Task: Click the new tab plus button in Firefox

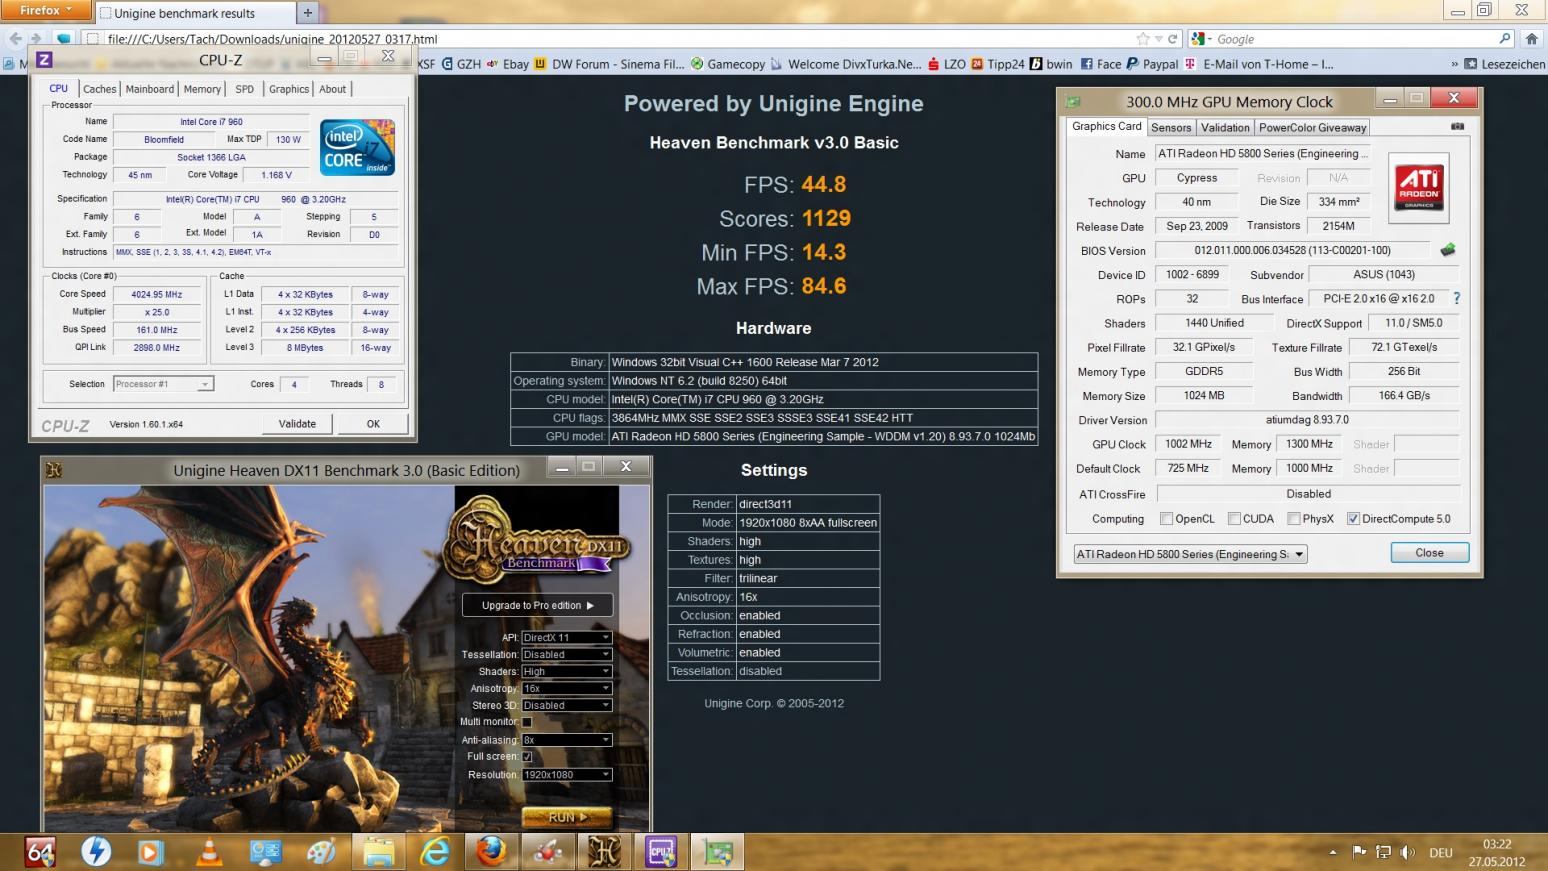Action: tap(307, 13)
